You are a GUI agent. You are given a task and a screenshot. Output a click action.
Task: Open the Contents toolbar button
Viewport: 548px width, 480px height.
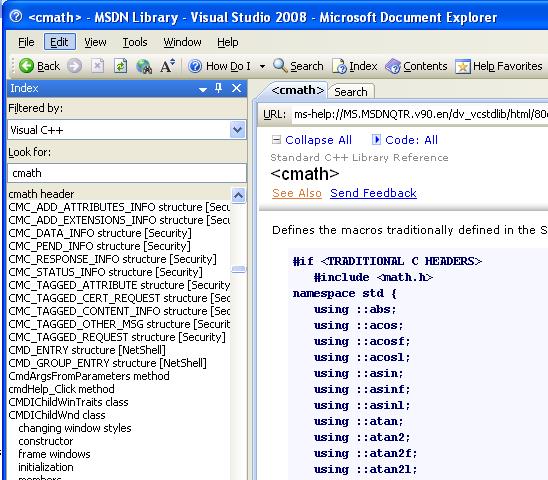point(416,66)
